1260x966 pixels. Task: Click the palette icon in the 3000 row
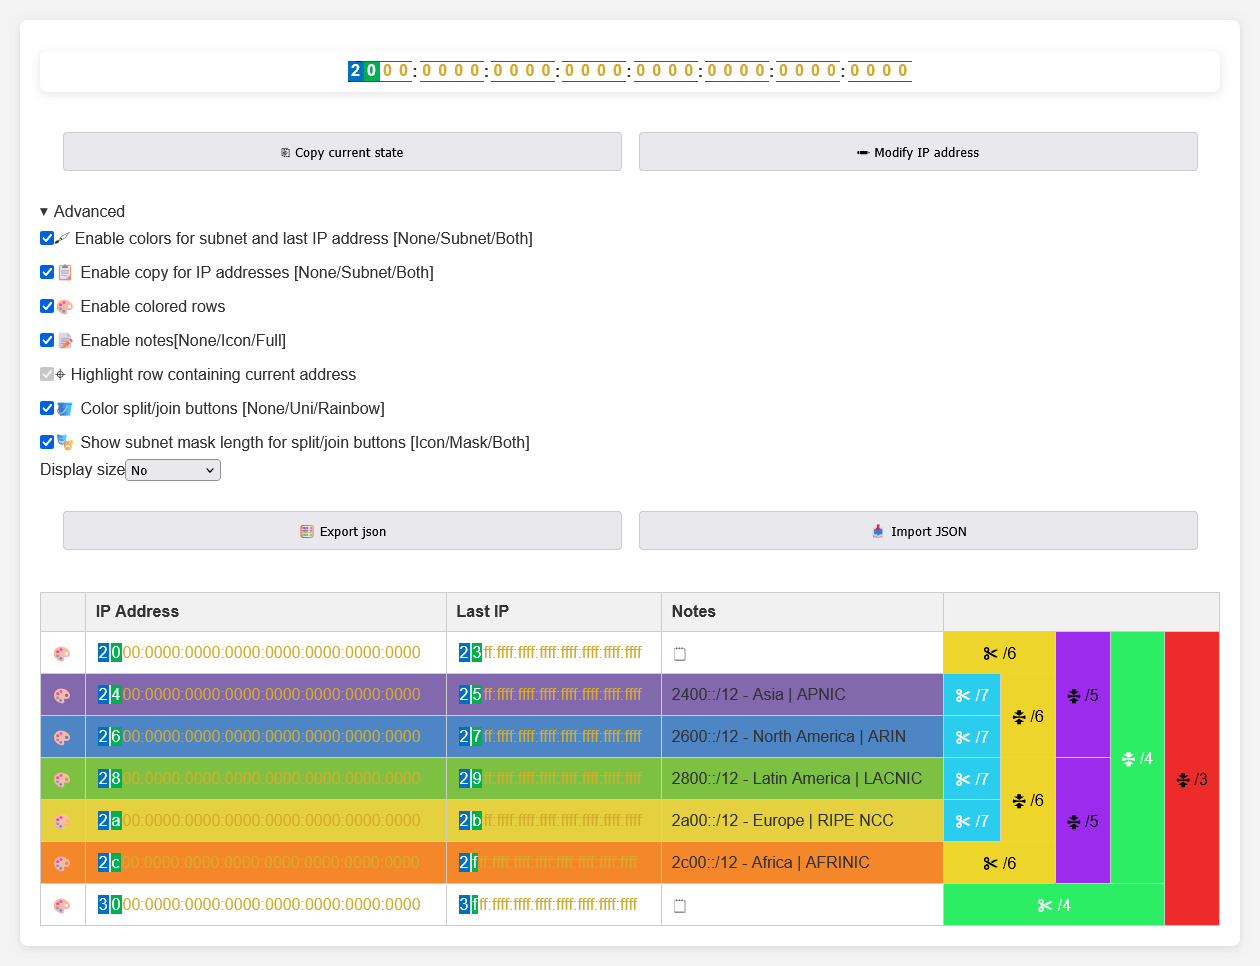point(62,905)
